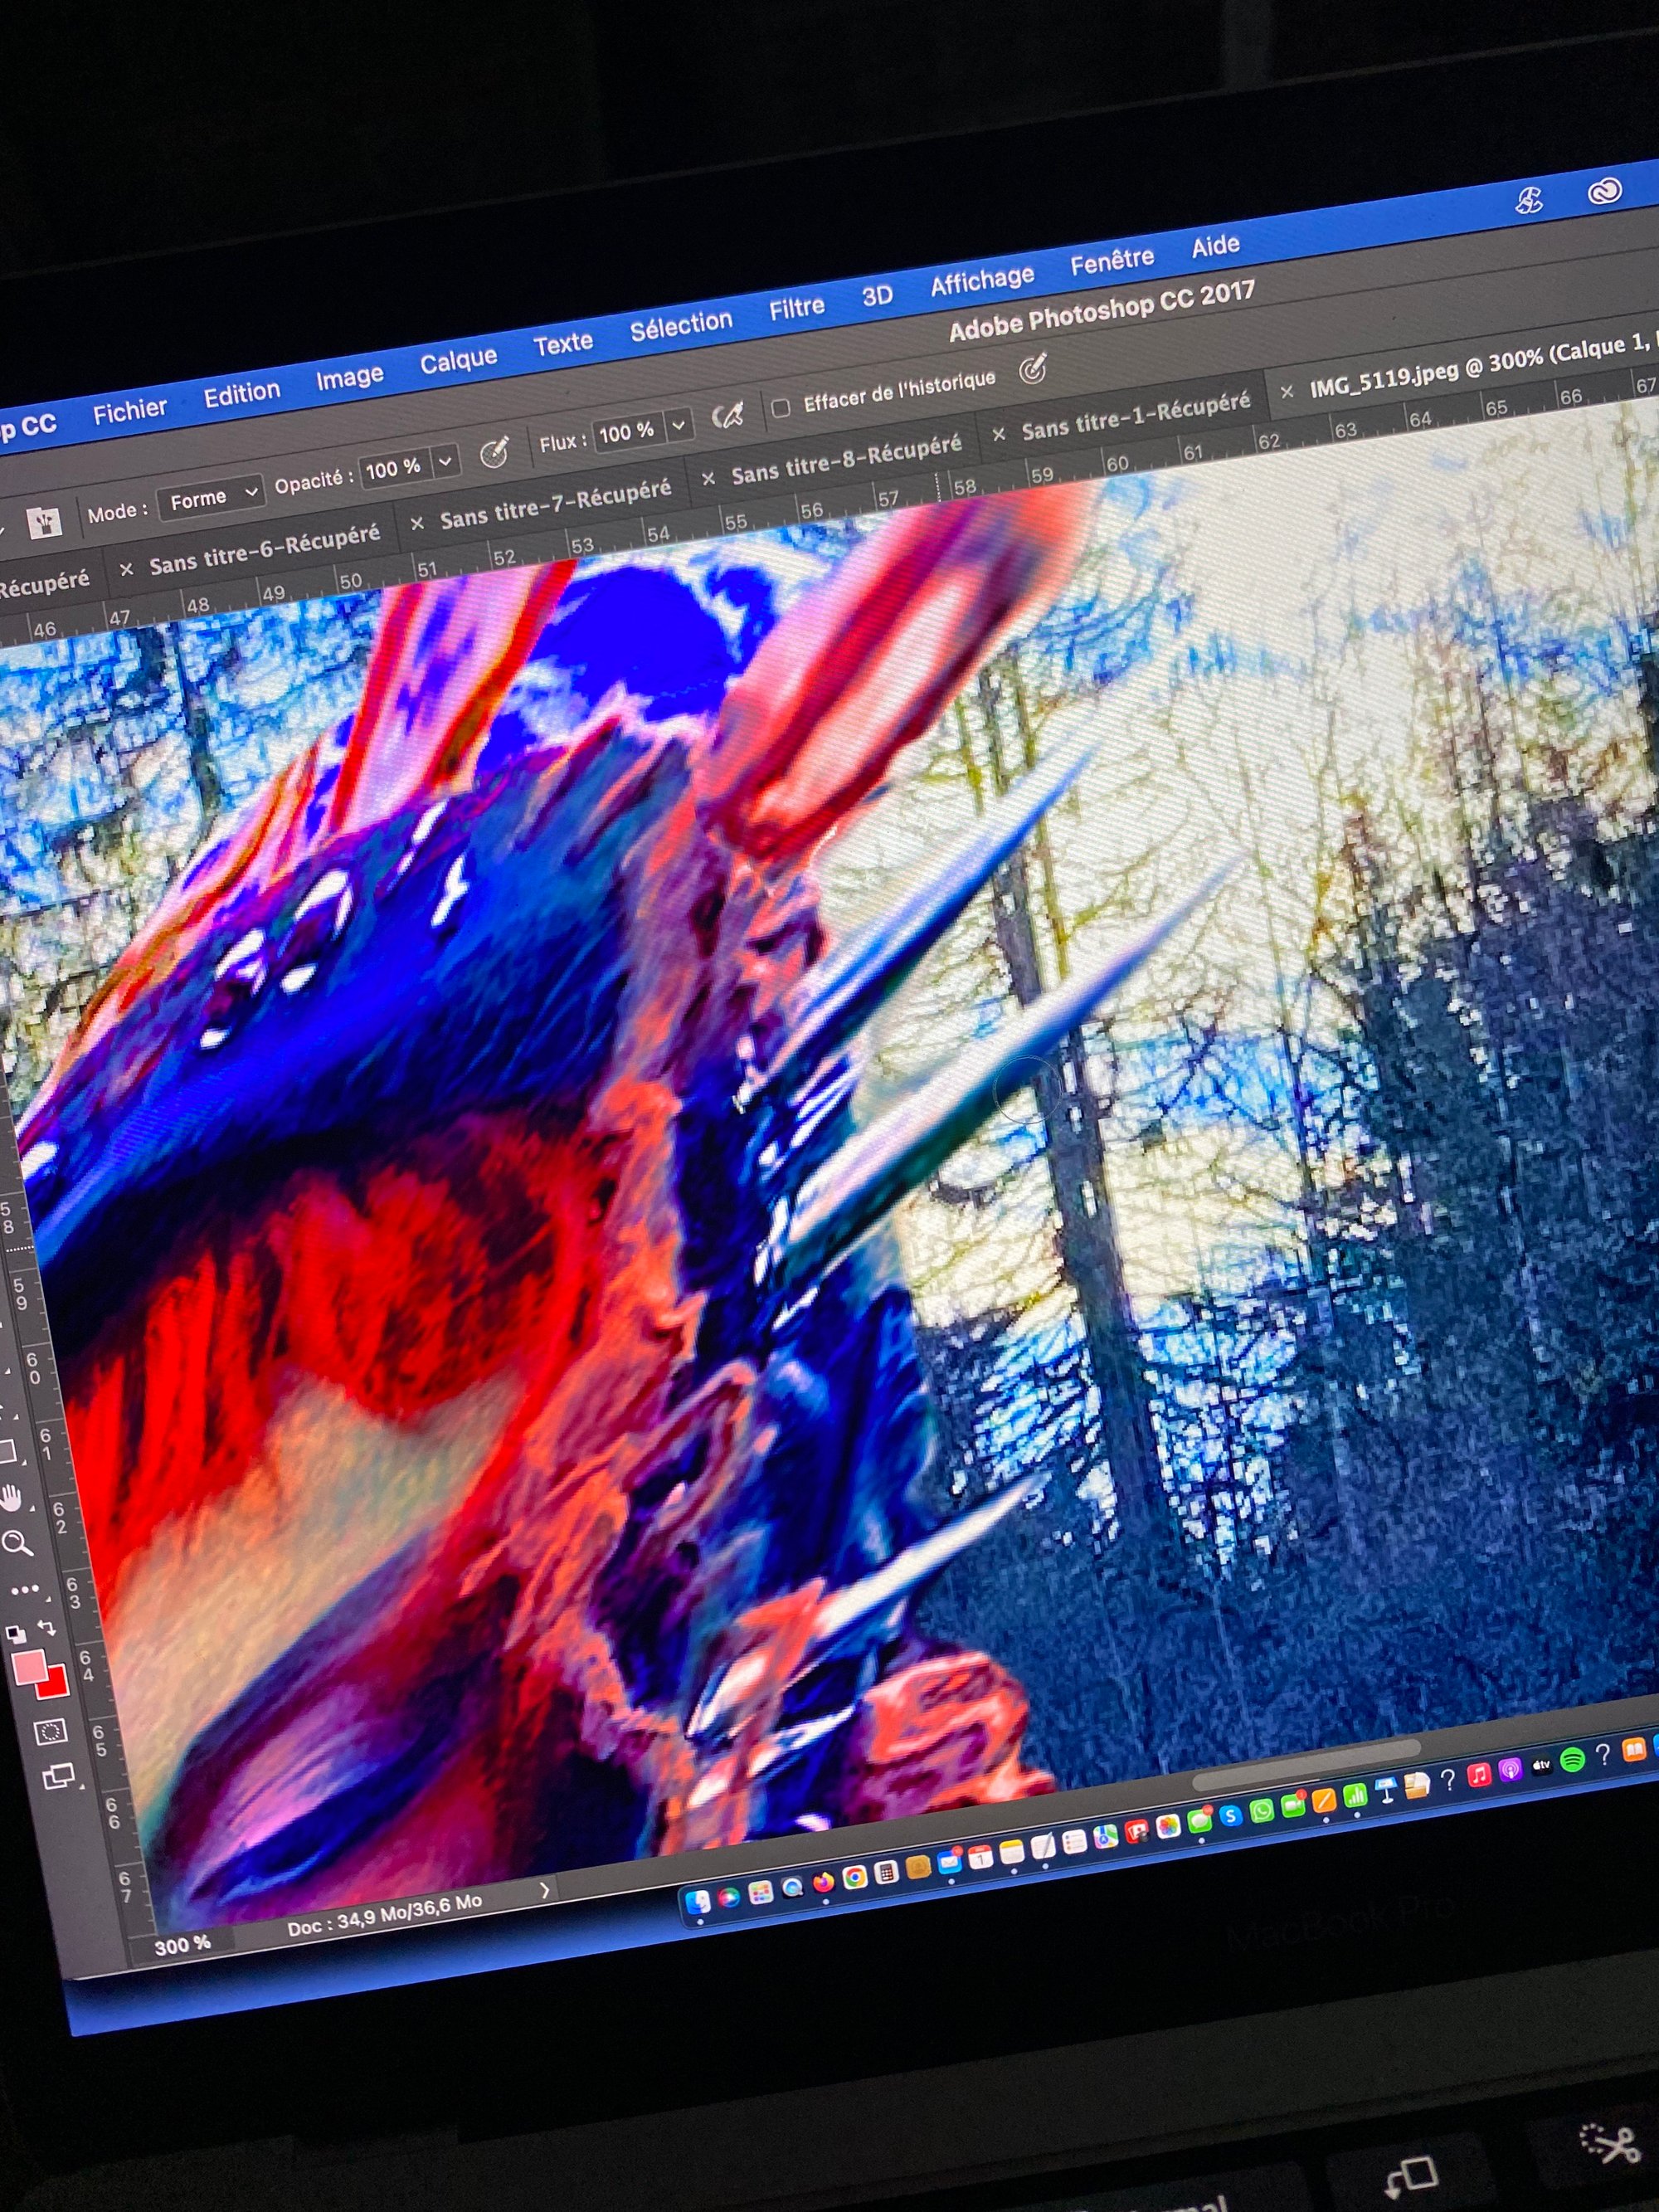Click the 300 % zoom level field

tap(182, 1943)
